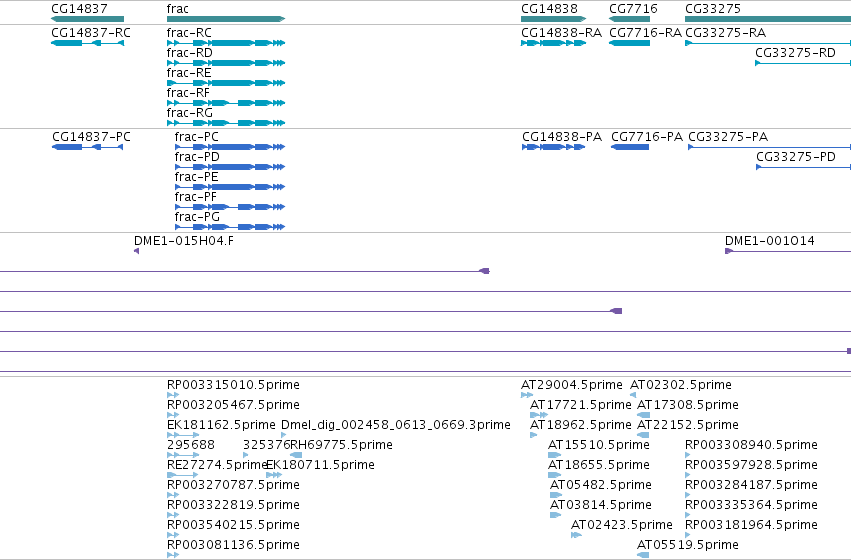Open transcript frac-RE details
This screenshot has width=851, height=560.
226,83
